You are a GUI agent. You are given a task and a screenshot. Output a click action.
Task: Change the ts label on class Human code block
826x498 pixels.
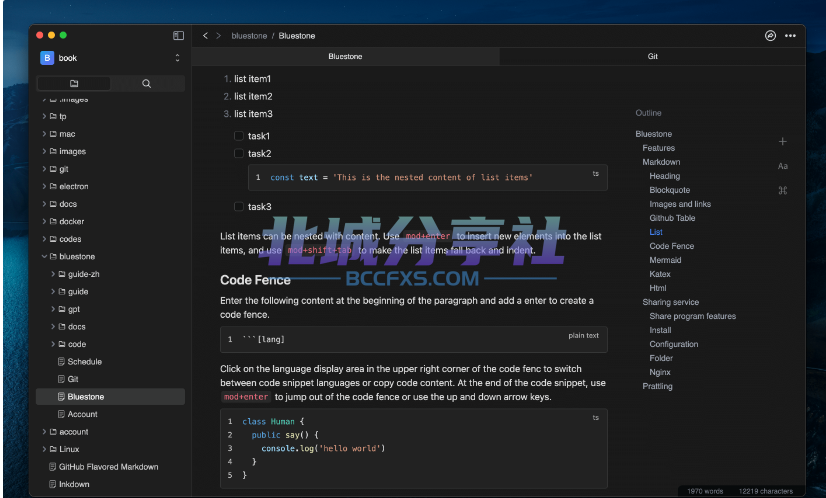595,418
